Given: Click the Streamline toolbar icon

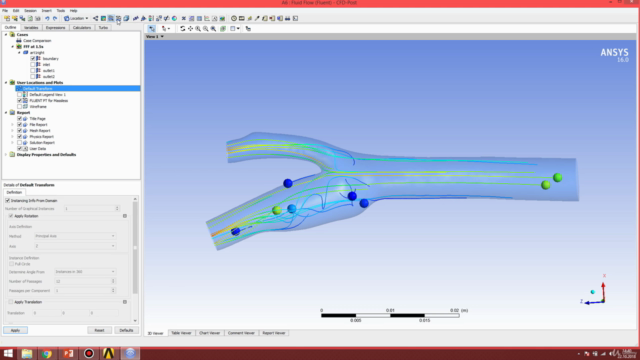Looking at the screenshot, I should coord(111,18).
